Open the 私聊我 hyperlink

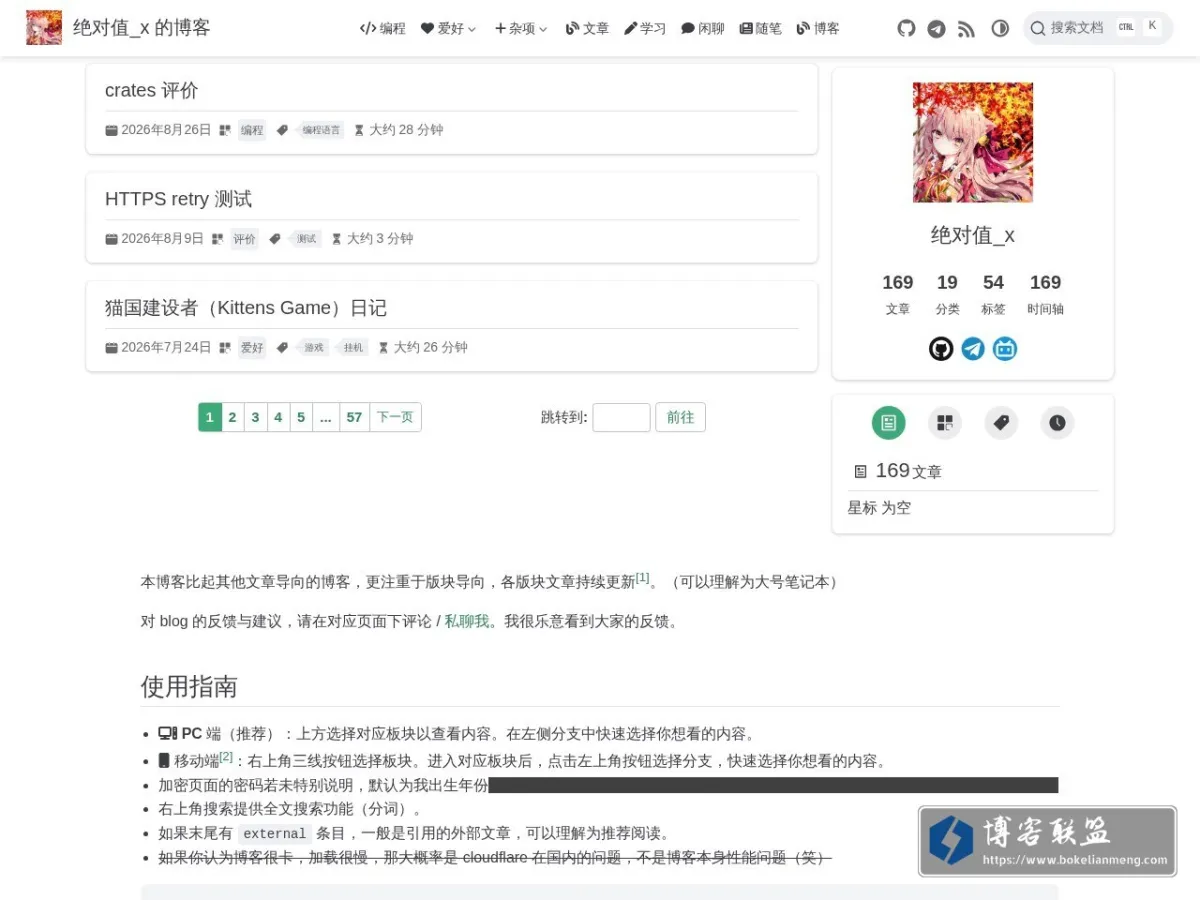pos(467,621)
